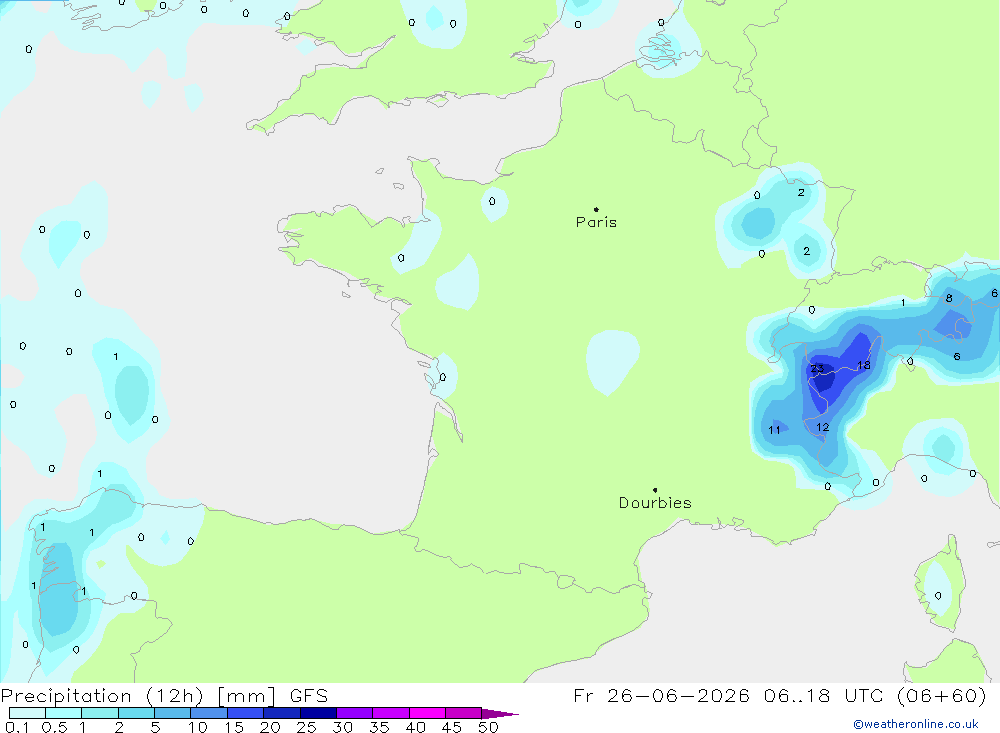Click the Dourbies location label
This screenshot has width=1000, height=733.
click(655, 503)
